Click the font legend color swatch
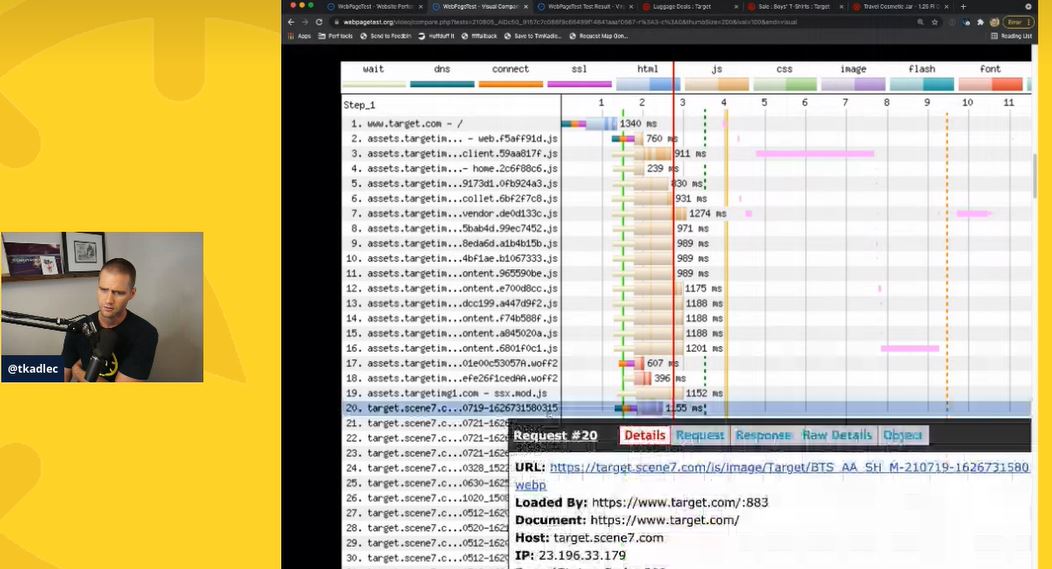The height and width of the screenshot is (569, 1052). tap(990, 85)
